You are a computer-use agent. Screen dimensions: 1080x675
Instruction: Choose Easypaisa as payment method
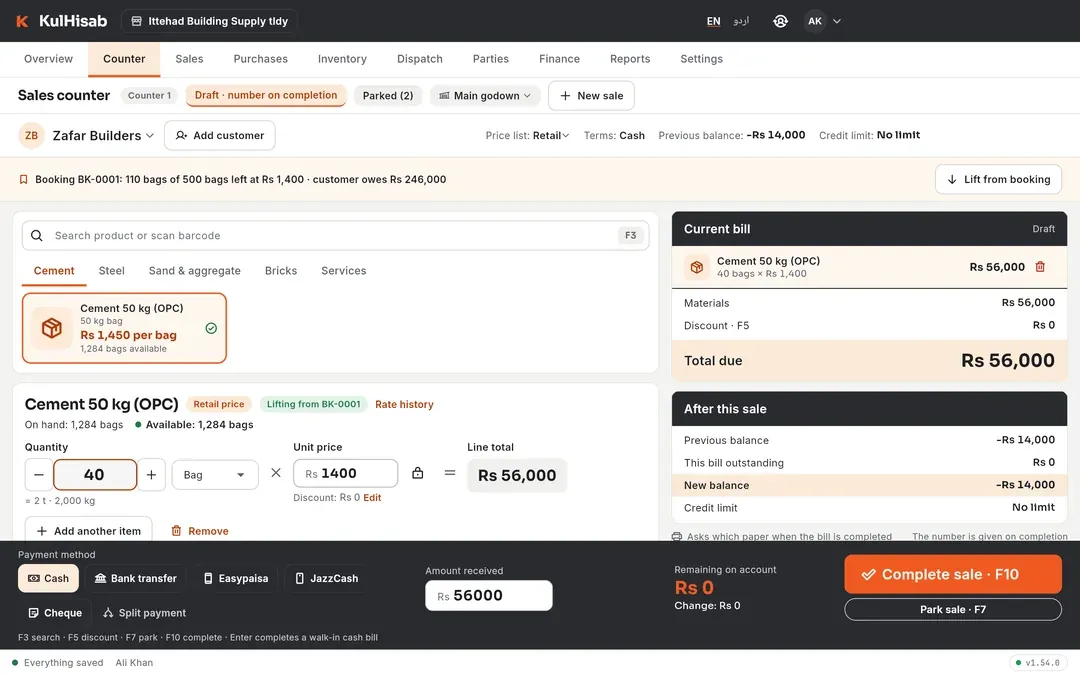click(x=236, y=579)
